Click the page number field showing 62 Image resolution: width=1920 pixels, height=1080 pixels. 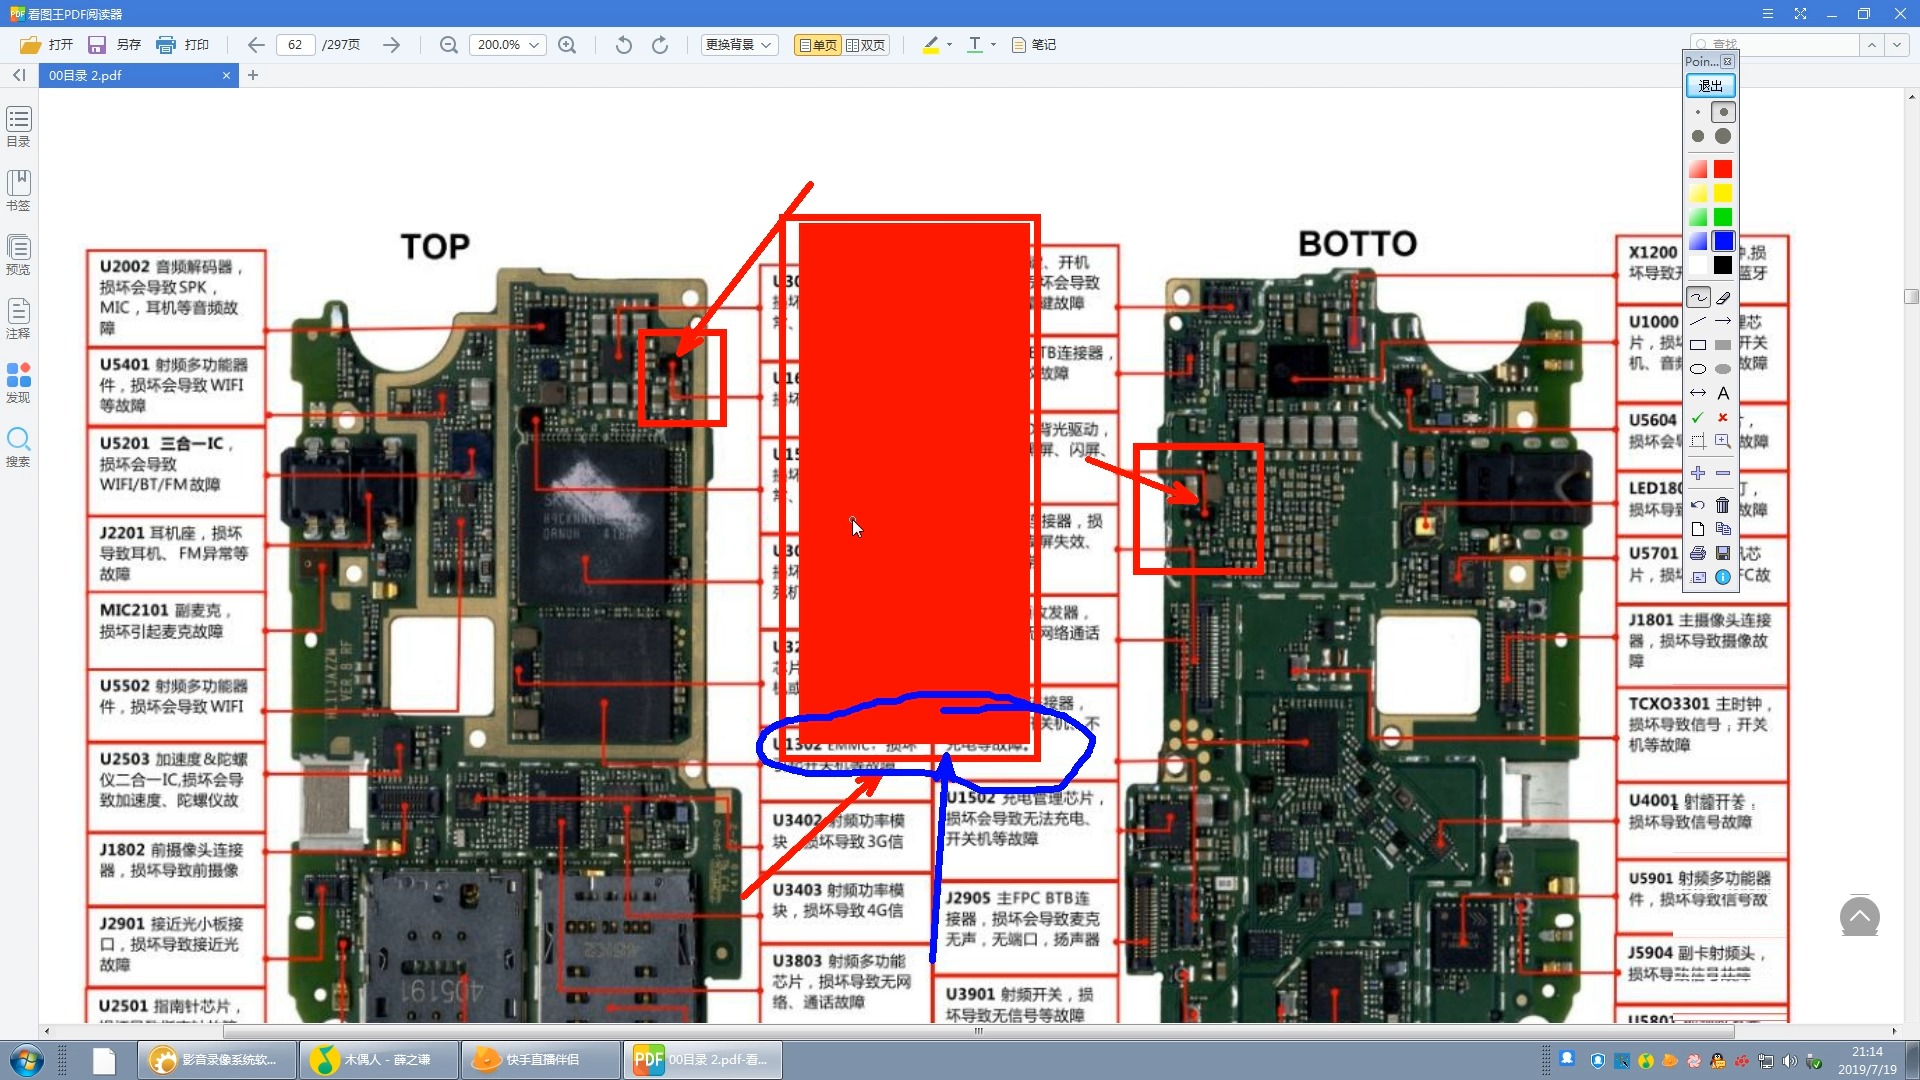point(295,45)
